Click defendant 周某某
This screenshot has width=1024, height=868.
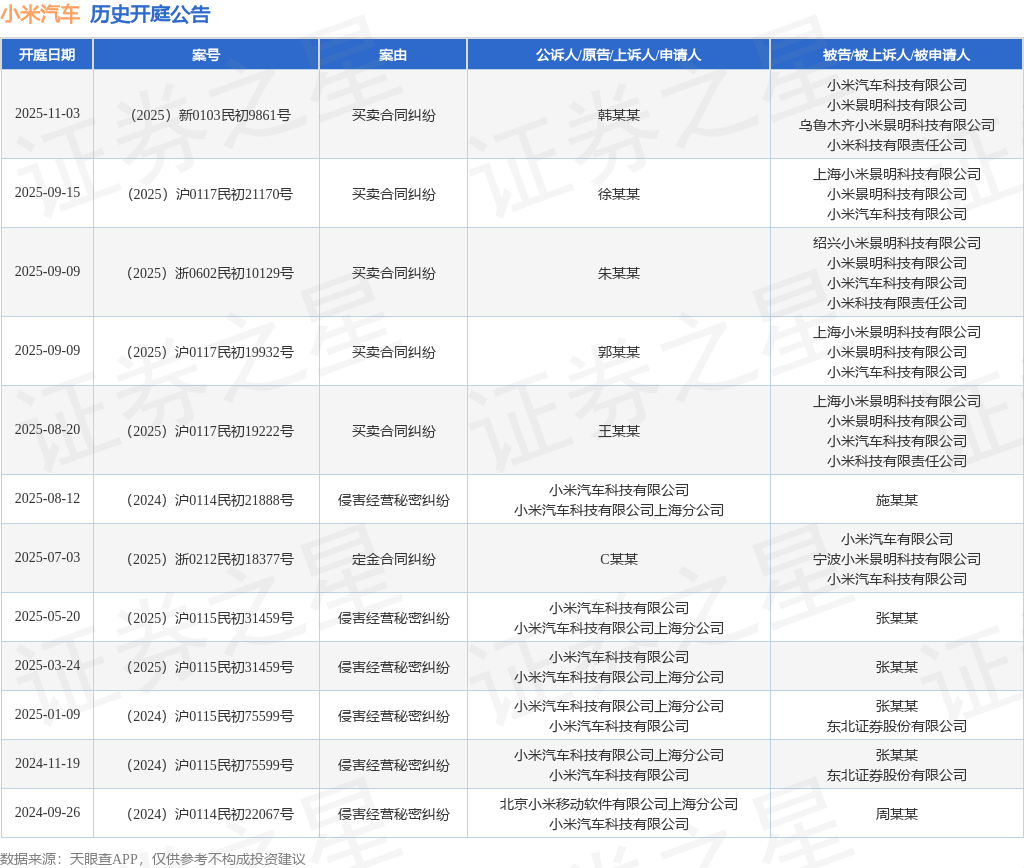pyautogui.click(x=897, y=814)
